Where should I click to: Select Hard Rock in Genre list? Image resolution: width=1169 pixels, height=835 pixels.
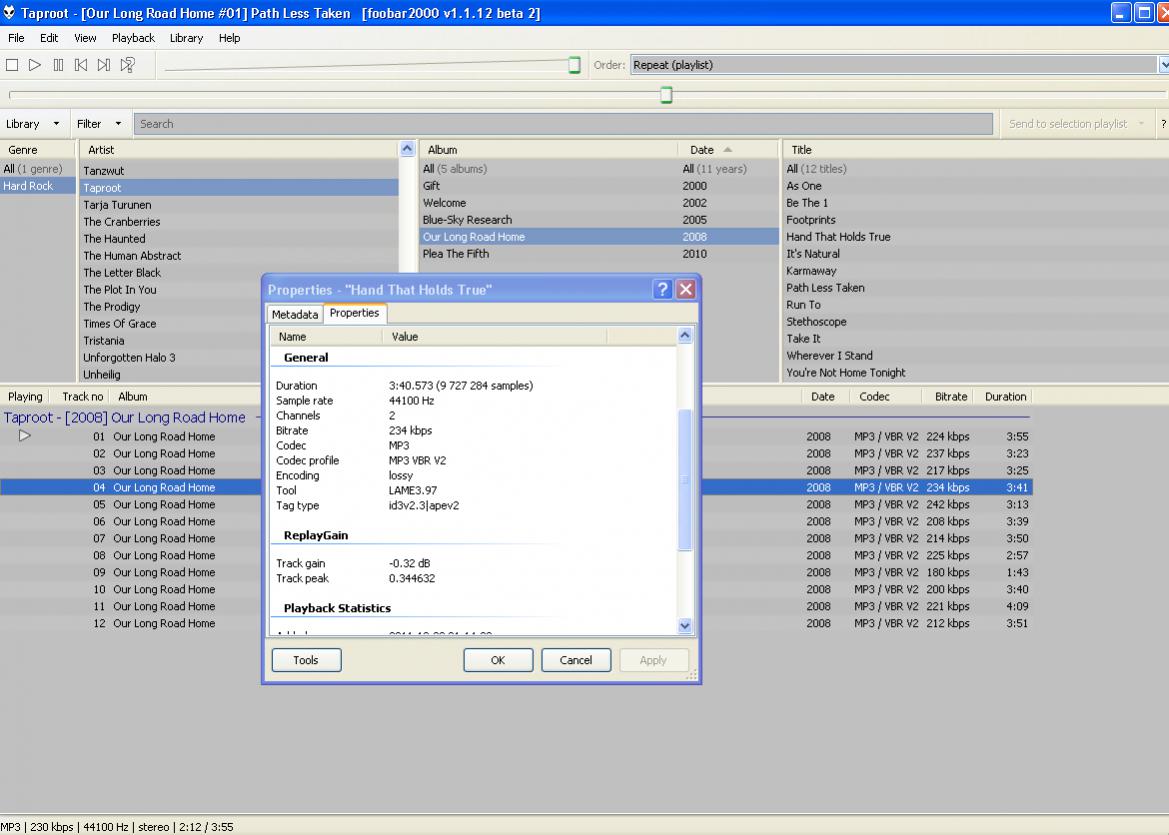(37, 186)
